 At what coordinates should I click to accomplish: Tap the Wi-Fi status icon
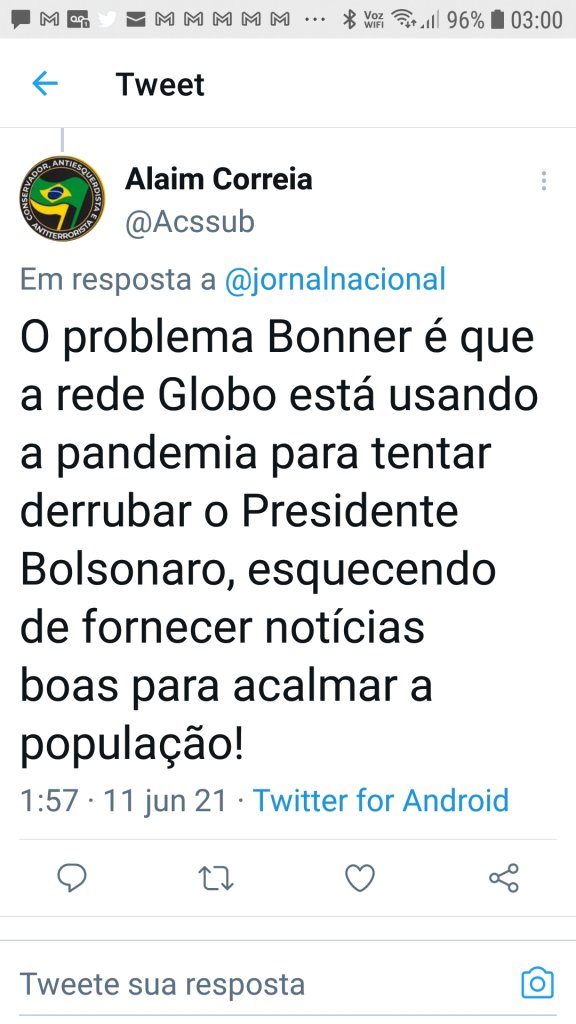tap(403, 20)
